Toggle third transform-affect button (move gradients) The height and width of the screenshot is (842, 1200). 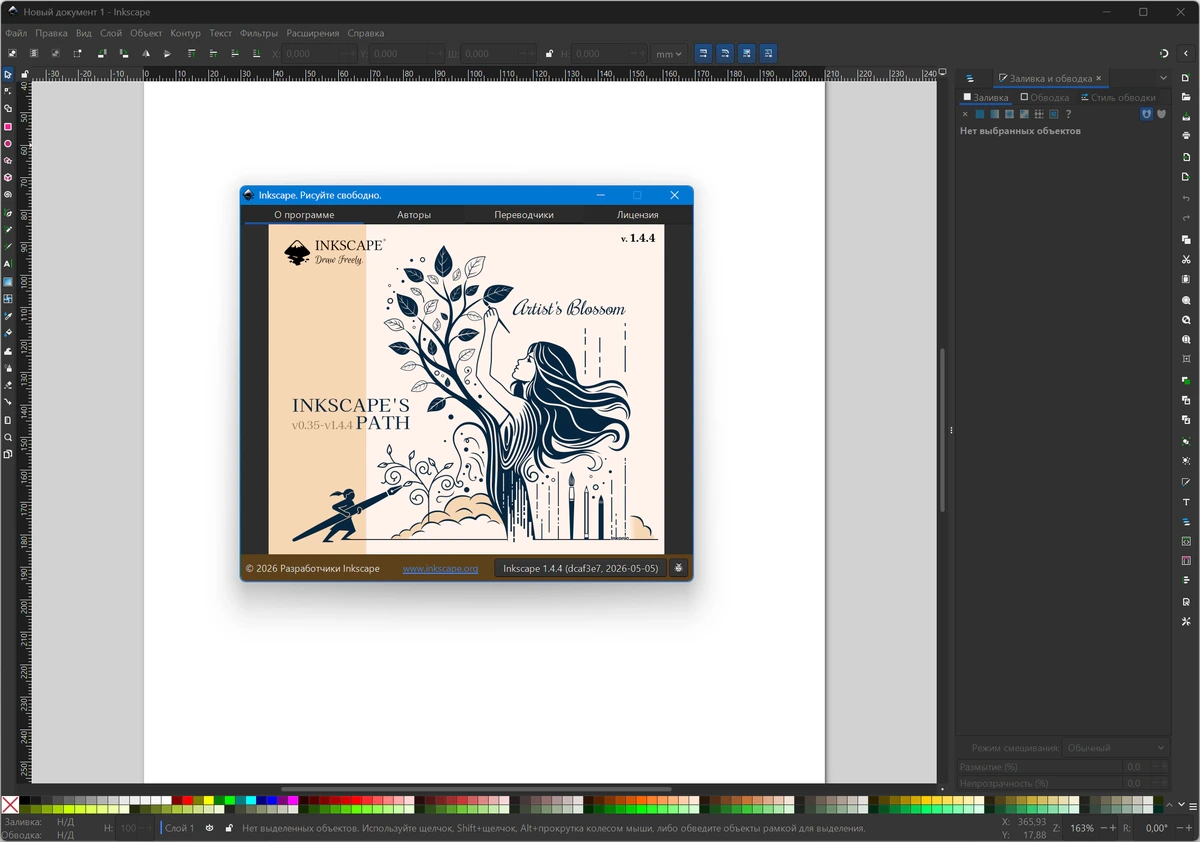747,54
